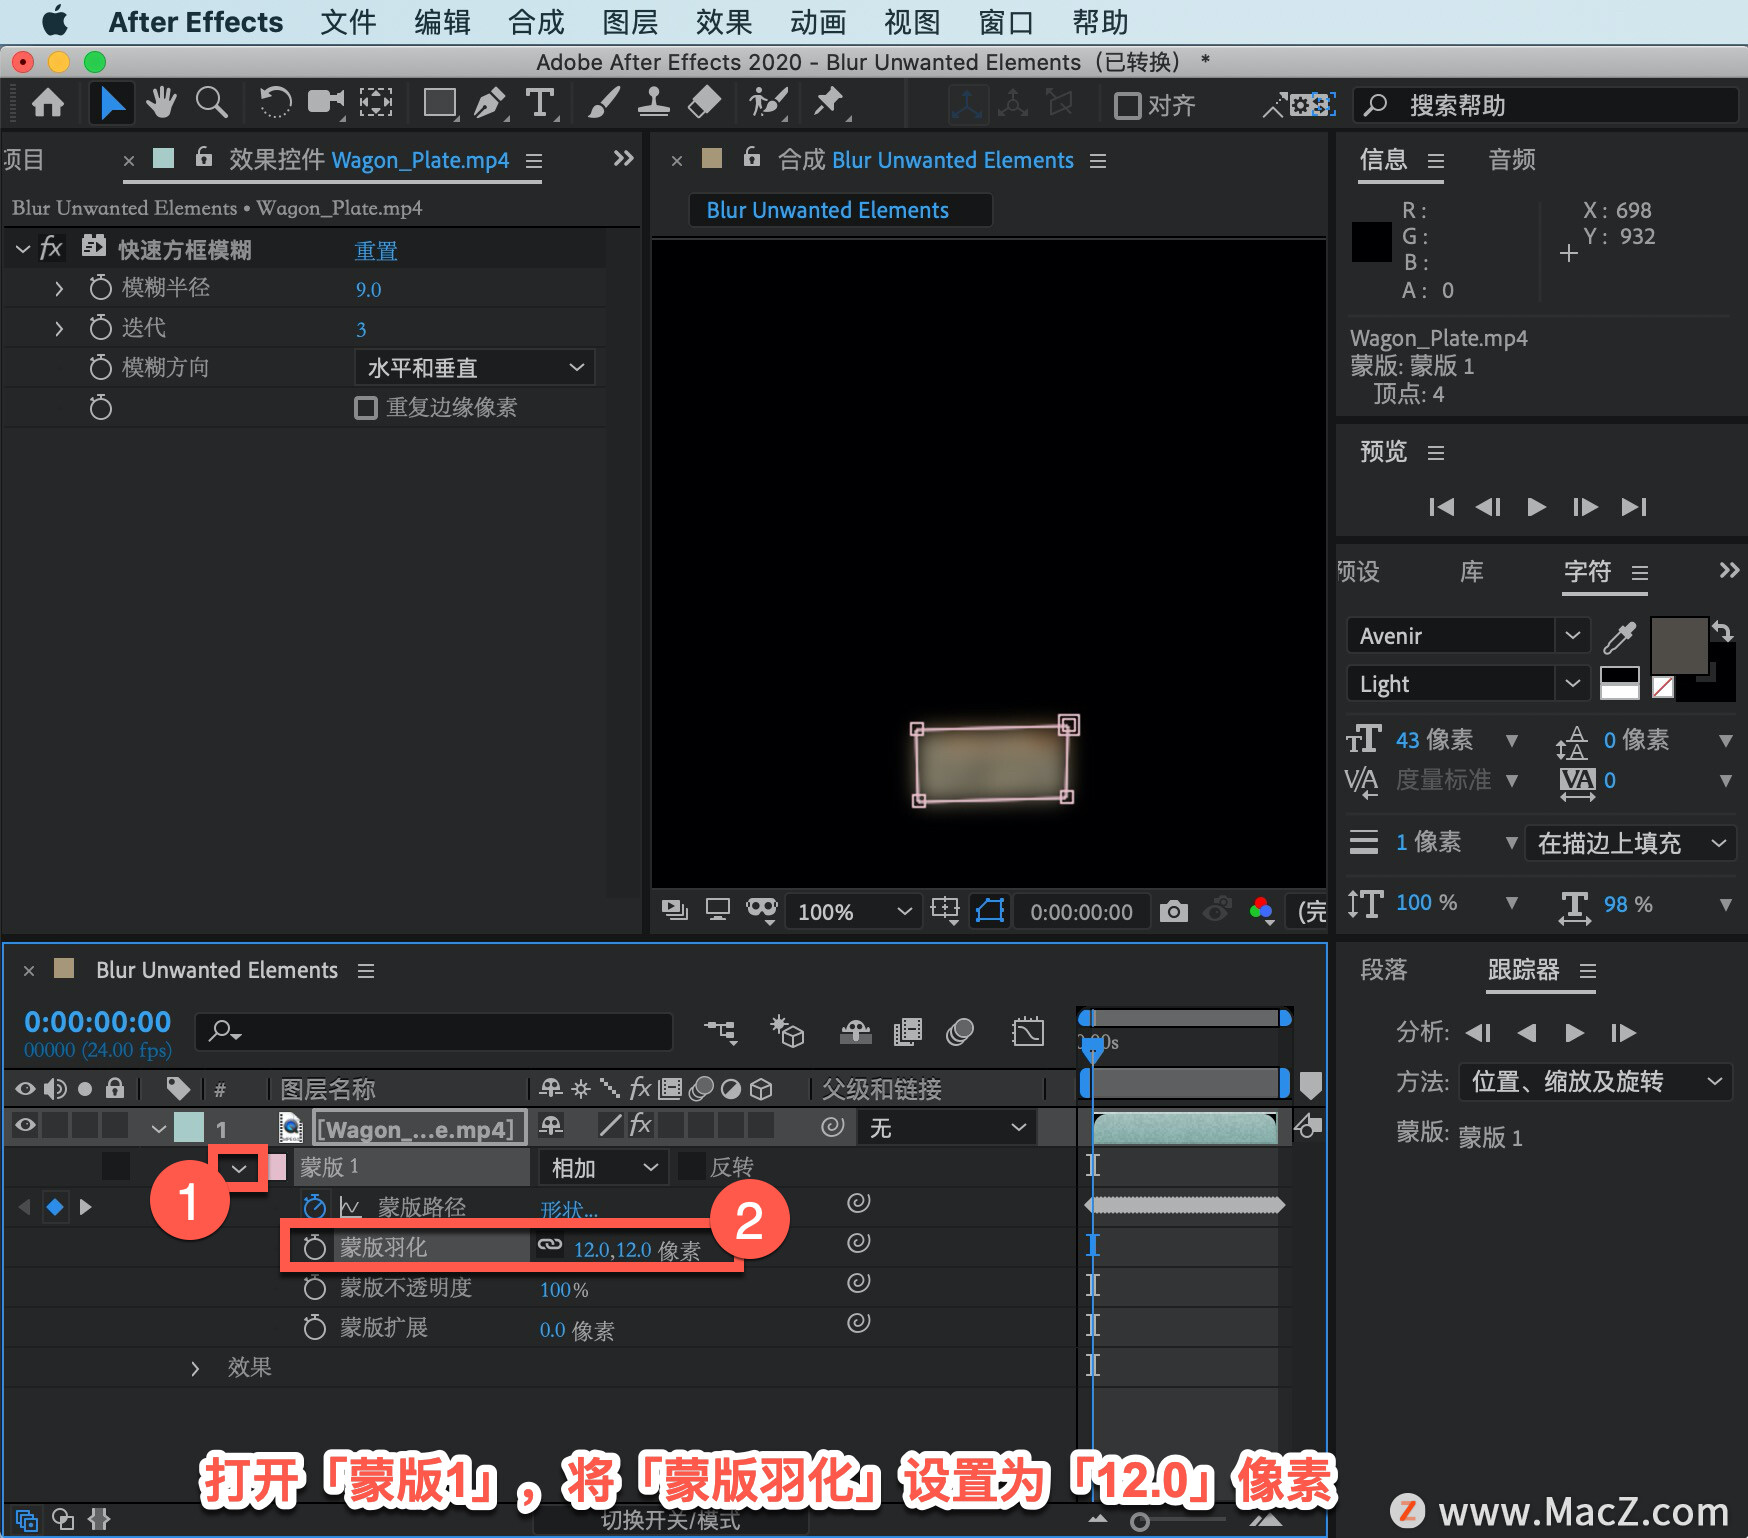Open channel color management icon
Screen dimensions: 1748x1538
click(x=1262, y=911)
